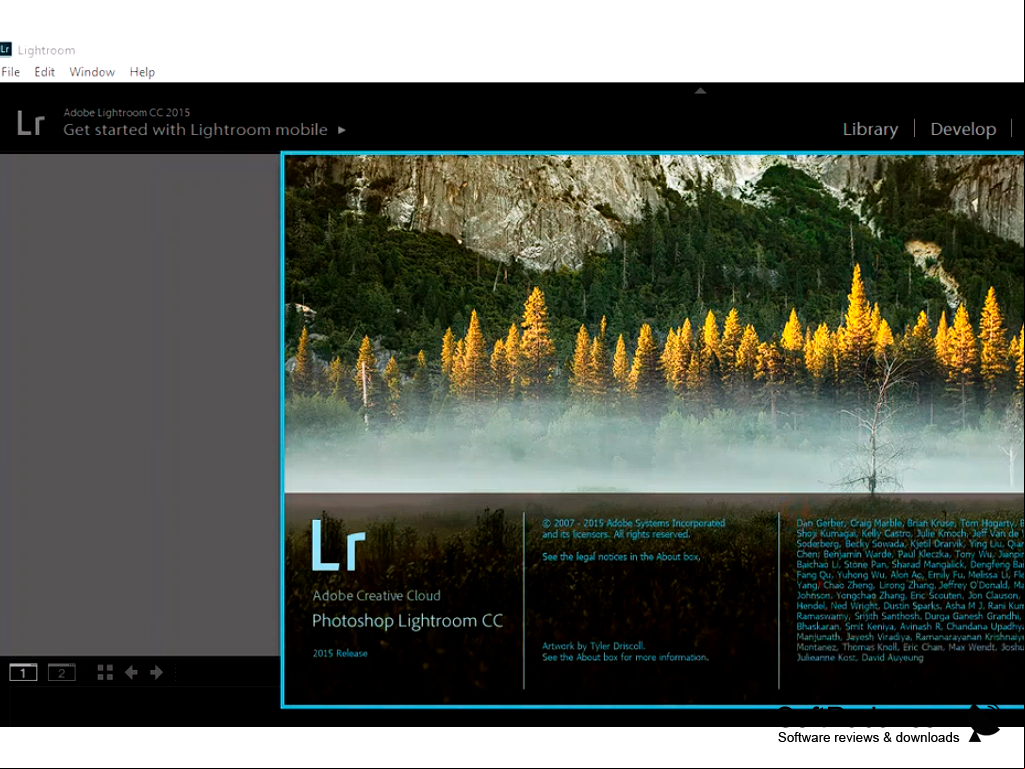The width and height of the screenshot is (1025, 769).
Task: Click the "Adobe Lightroom CC 2015" header text
Action: pos(127,112)
